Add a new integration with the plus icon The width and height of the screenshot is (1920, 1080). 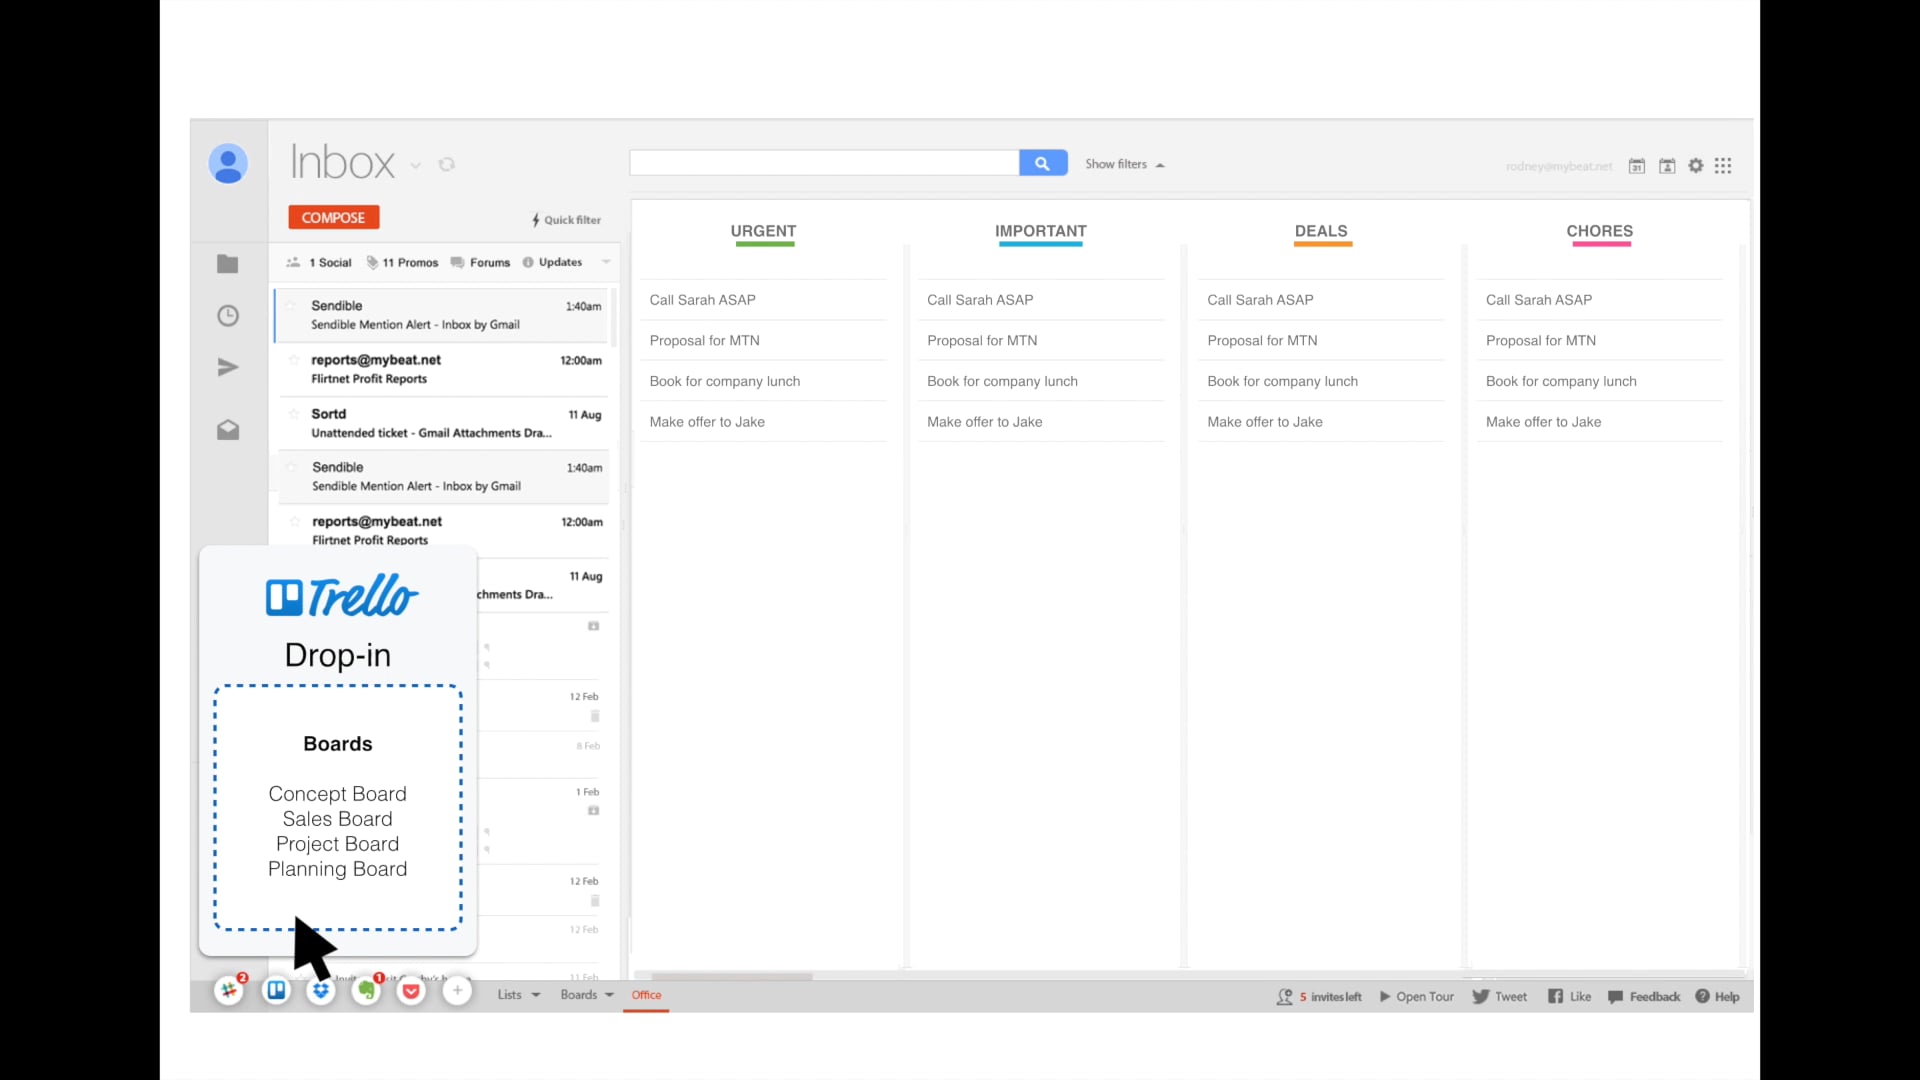[457, 991]
